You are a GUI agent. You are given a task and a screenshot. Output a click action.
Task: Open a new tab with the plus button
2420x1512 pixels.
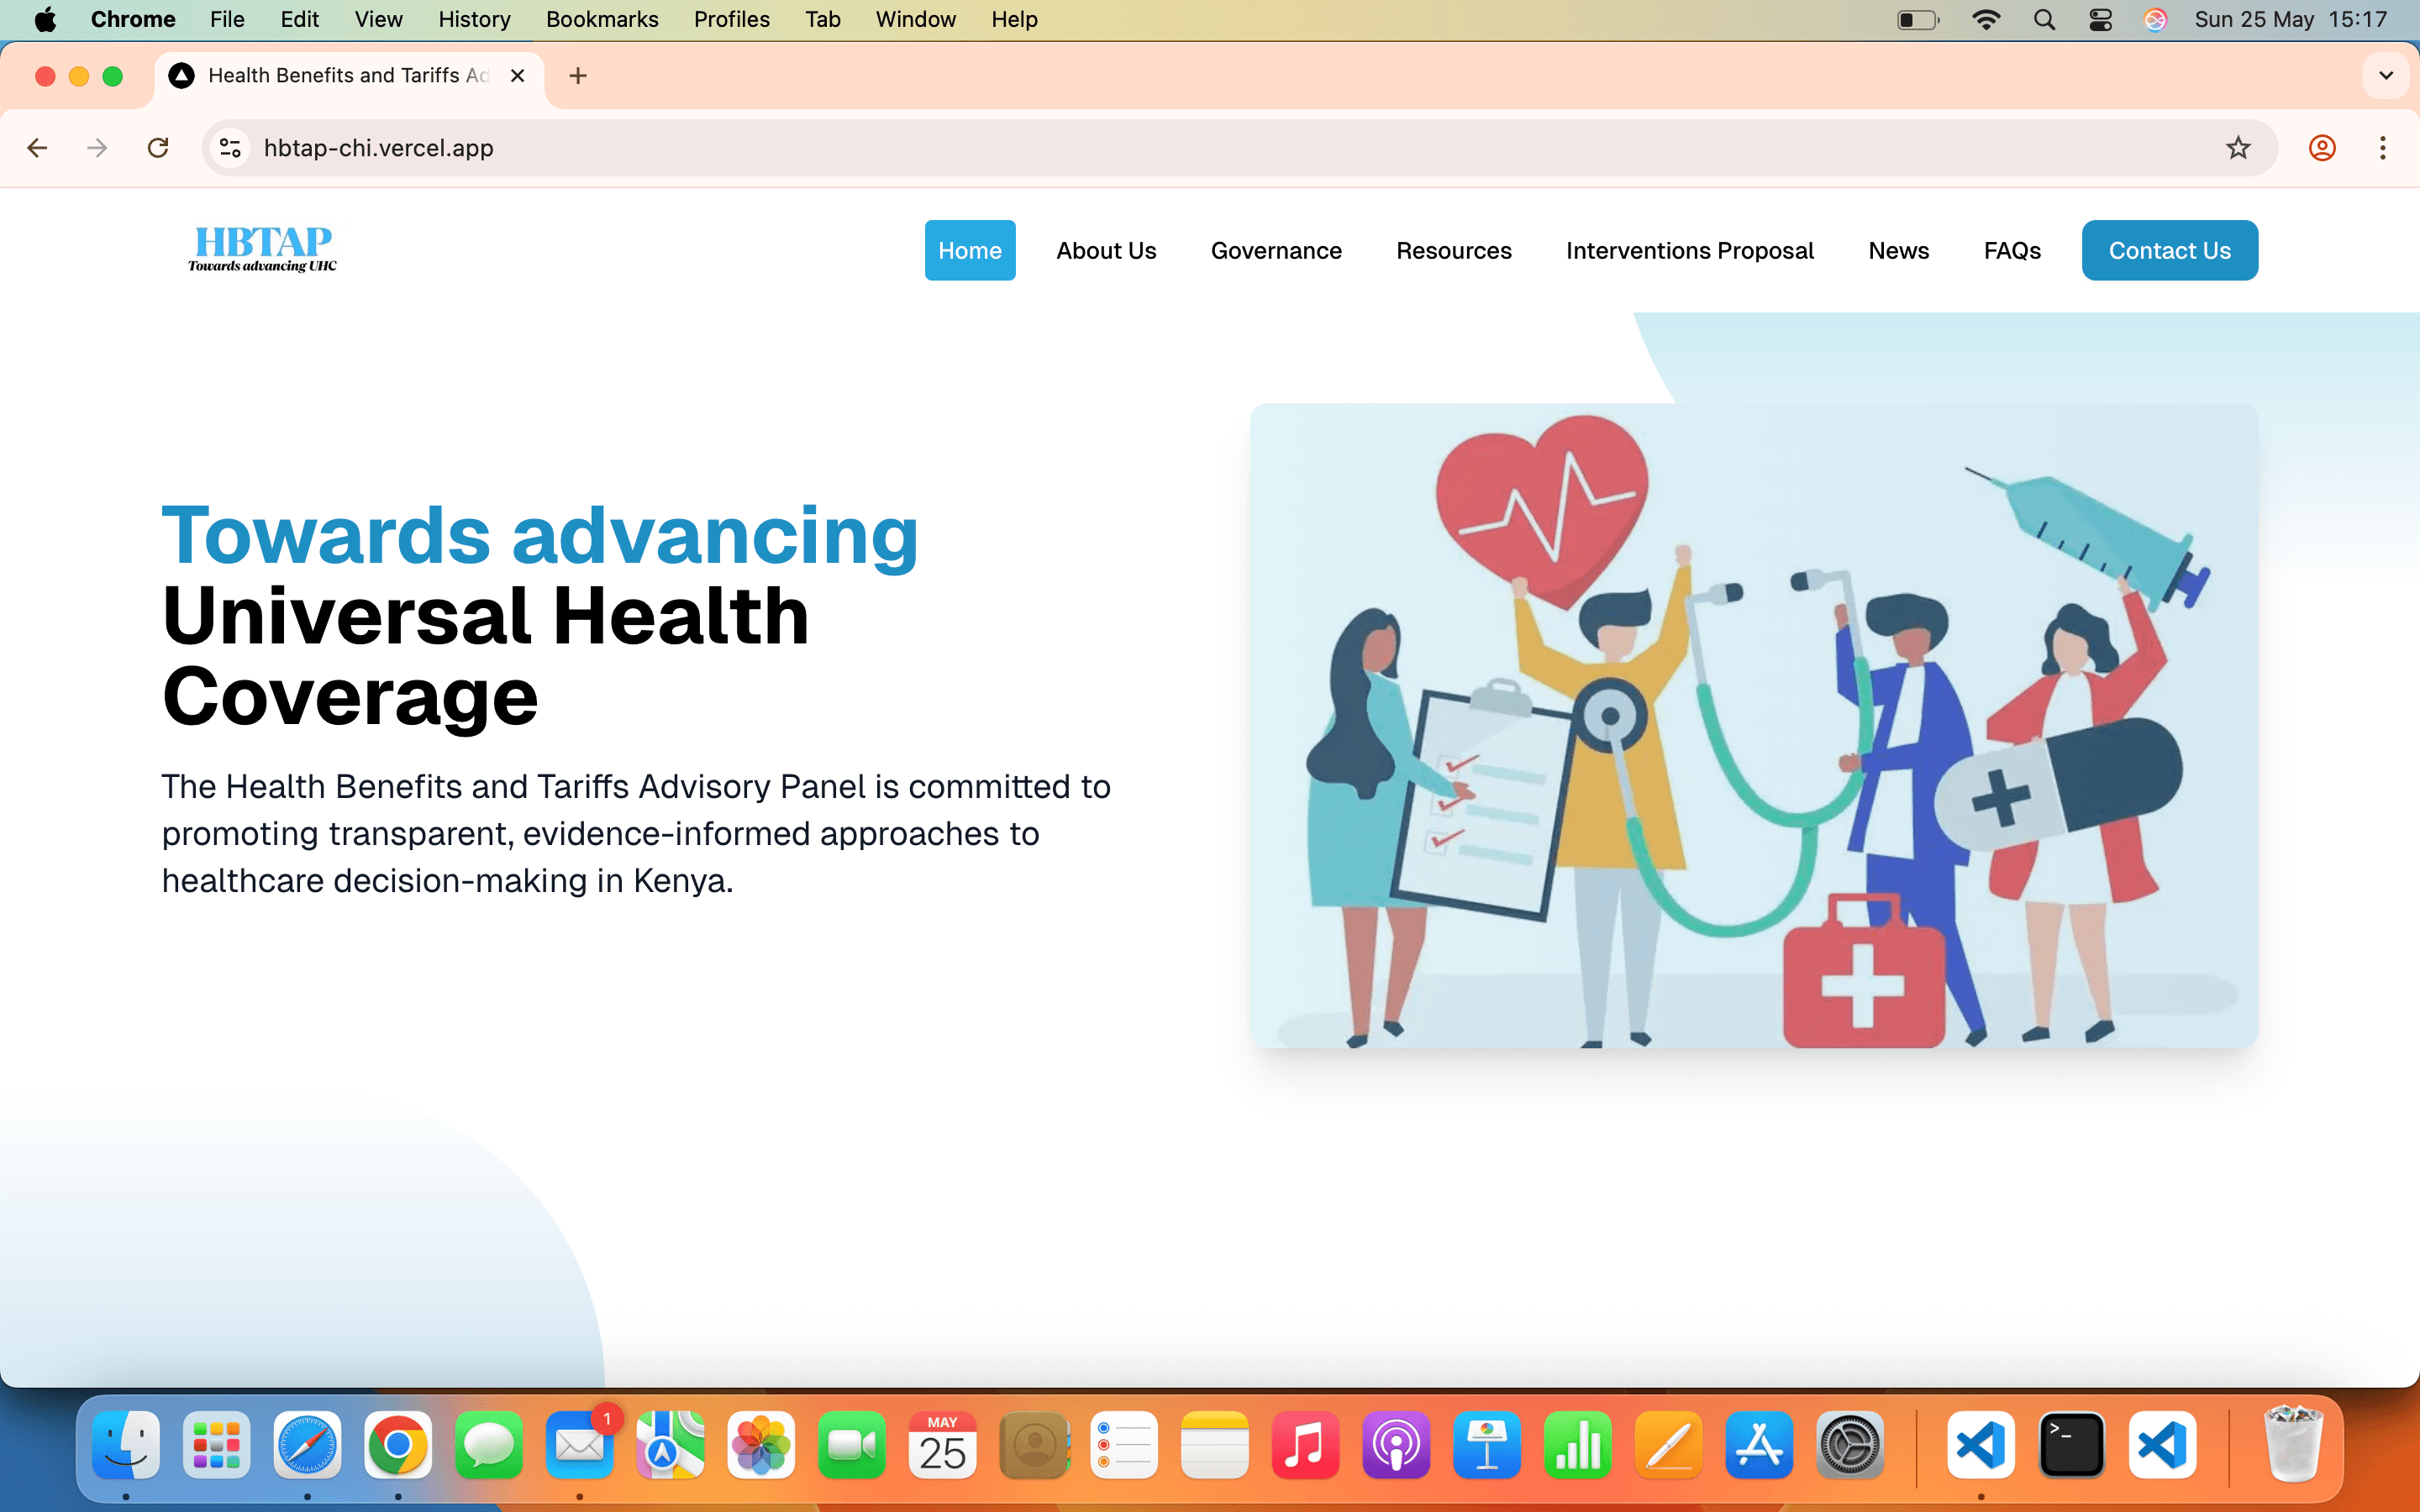(x=578, y=76)
